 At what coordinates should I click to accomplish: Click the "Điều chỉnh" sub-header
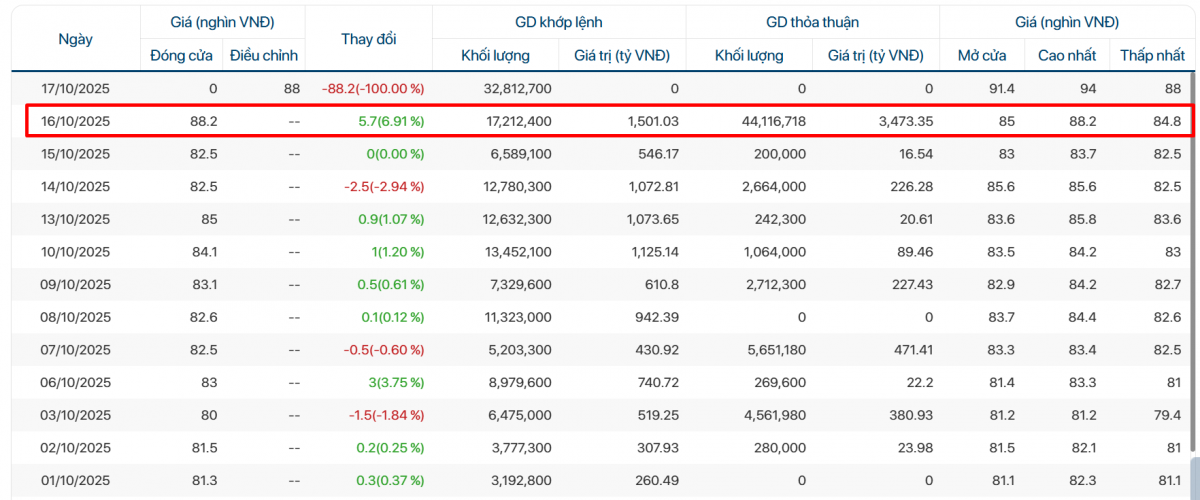click(264, 56)
